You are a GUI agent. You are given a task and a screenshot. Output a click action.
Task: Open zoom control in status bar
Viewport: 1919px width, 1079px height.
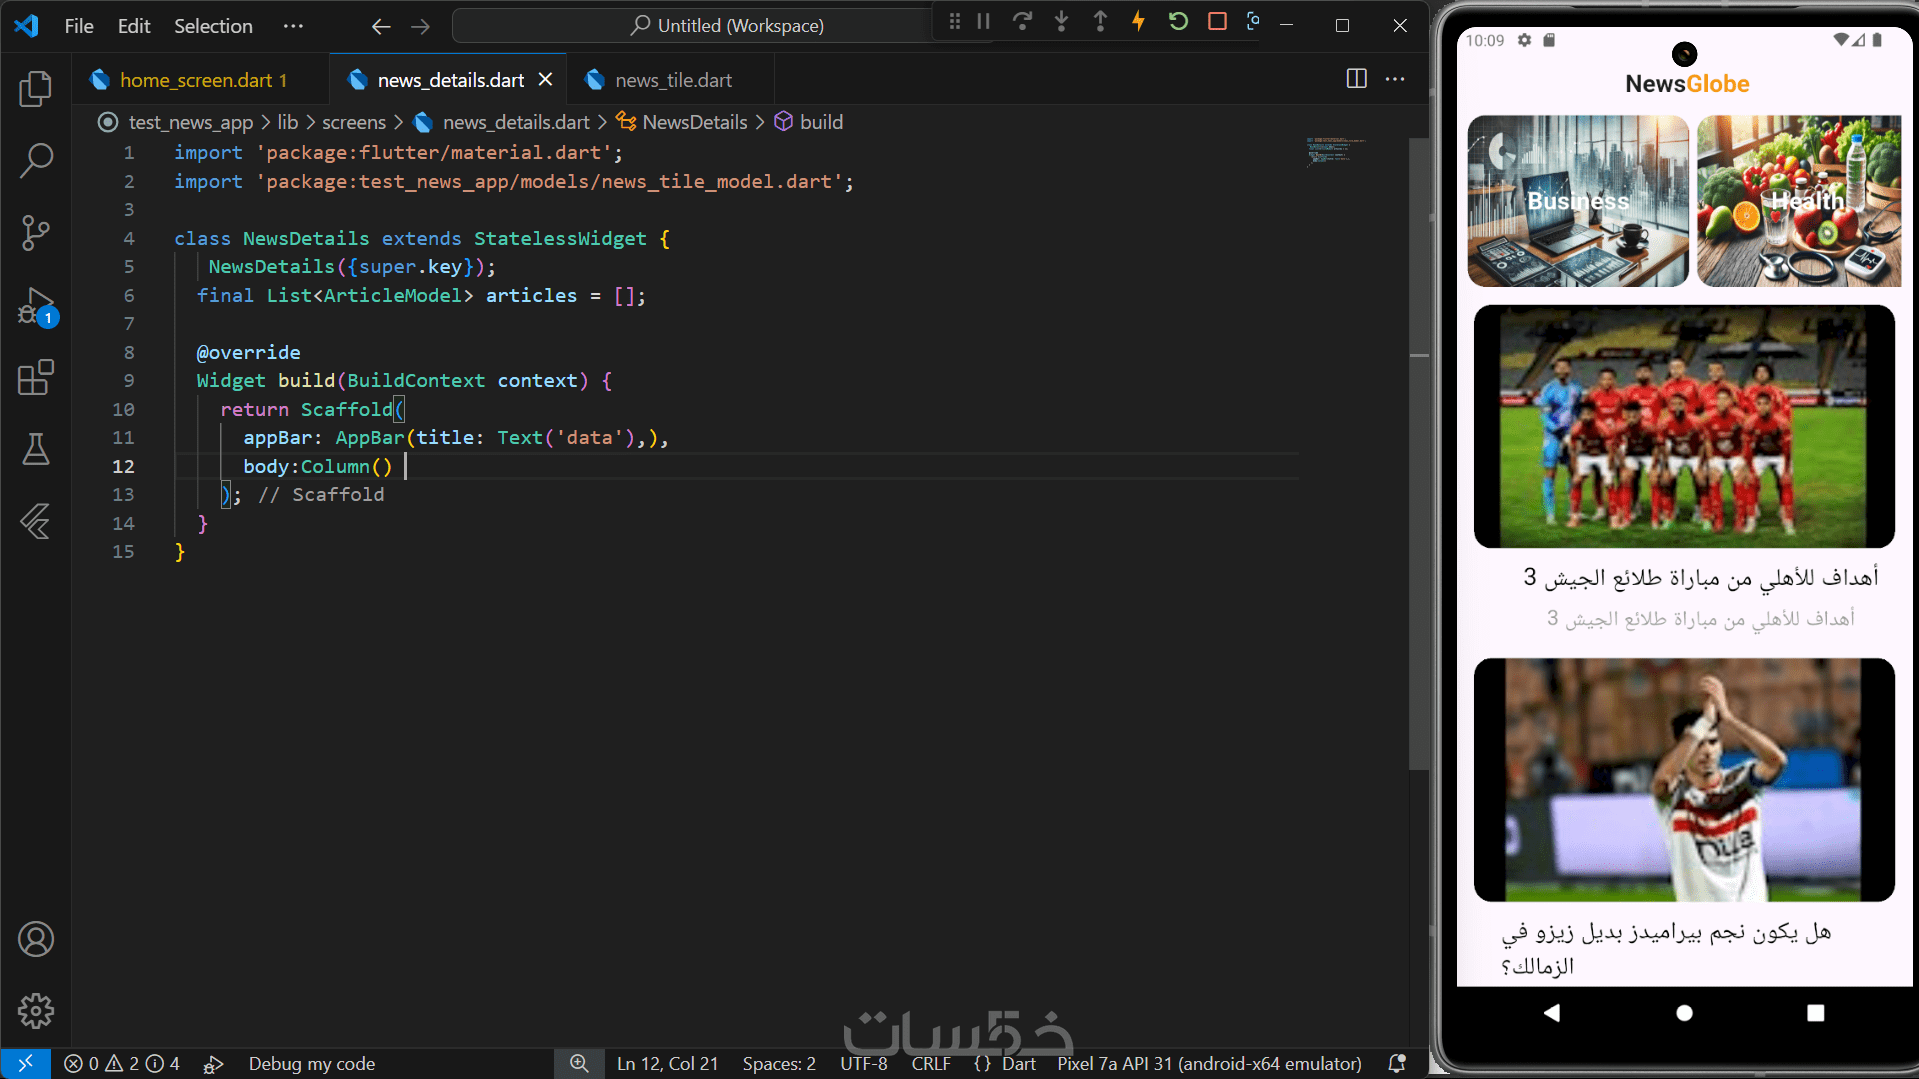click(579, 1063)
